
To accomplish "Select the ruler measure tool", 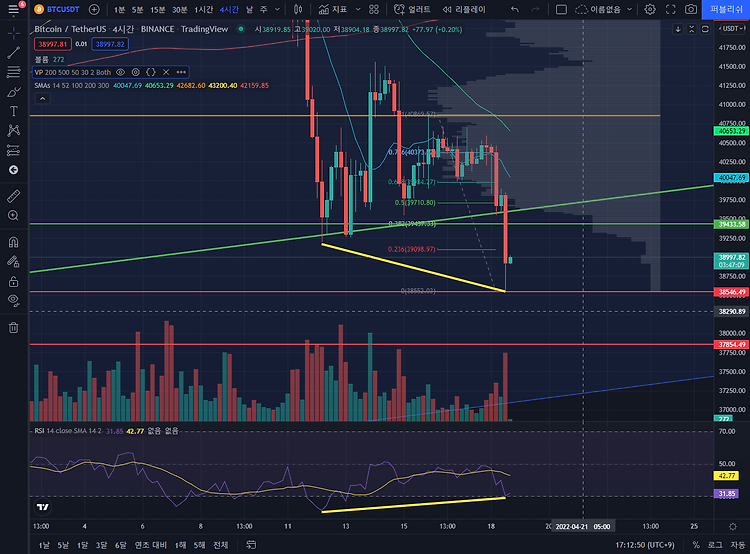I will point(13,196).
